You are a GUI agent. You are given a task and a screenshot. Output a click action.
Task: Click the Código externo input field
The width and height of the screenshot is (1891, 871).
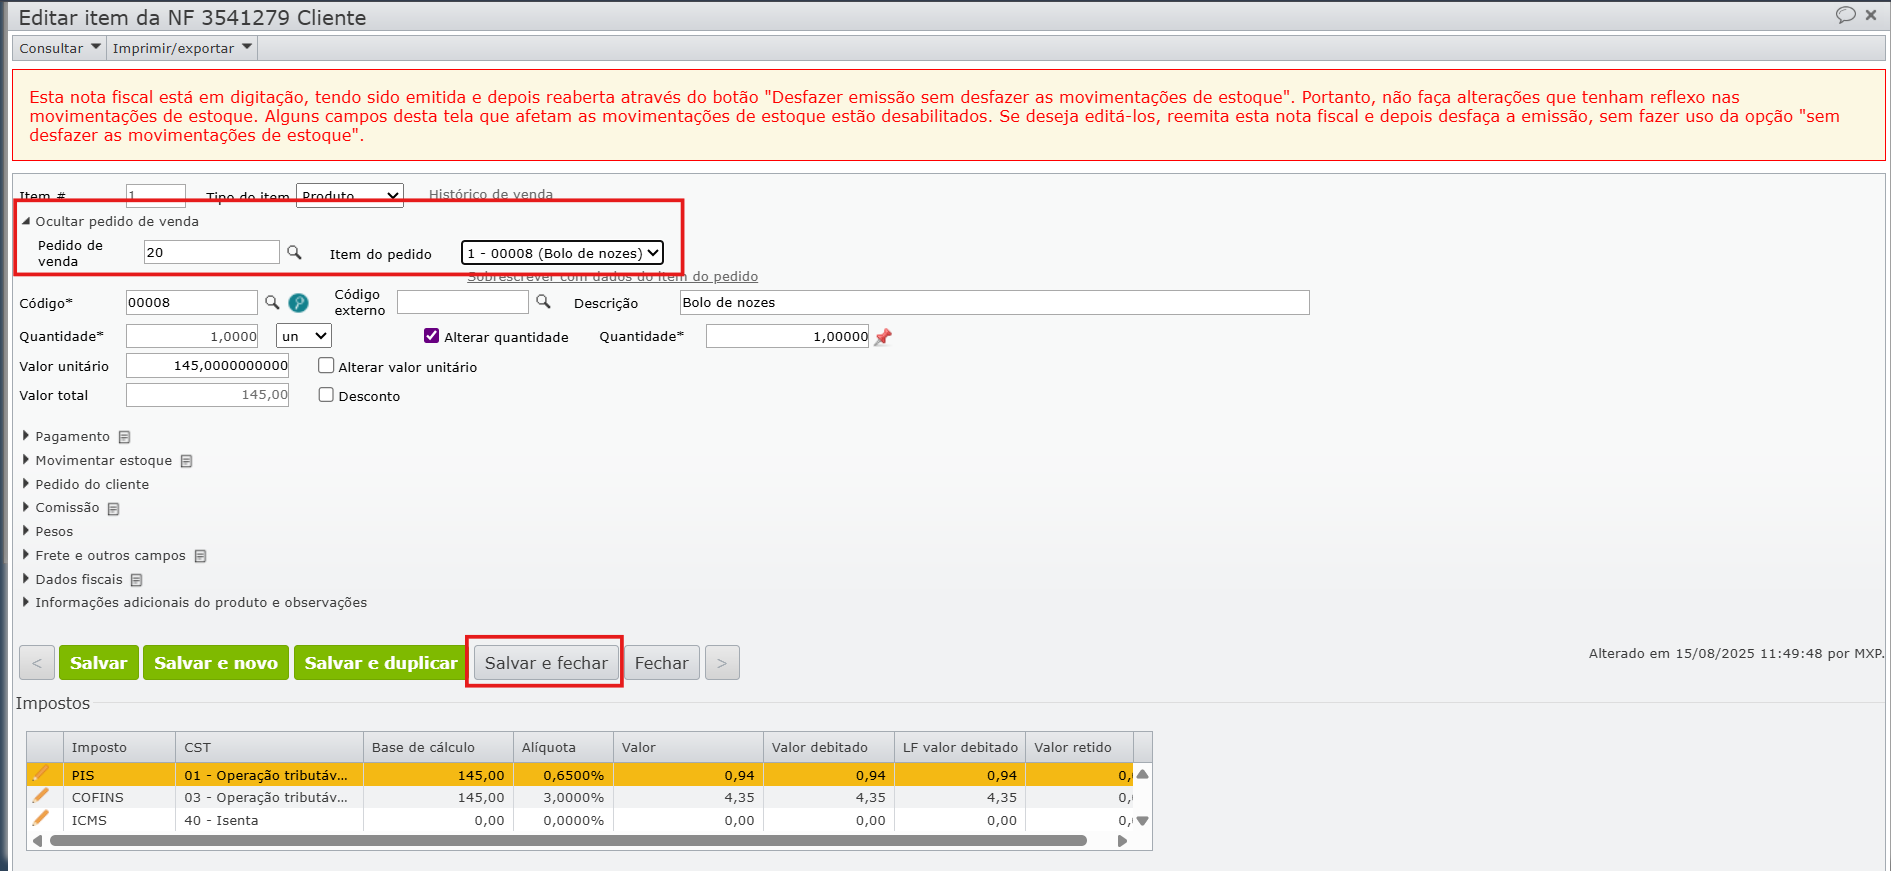[463, 301]
